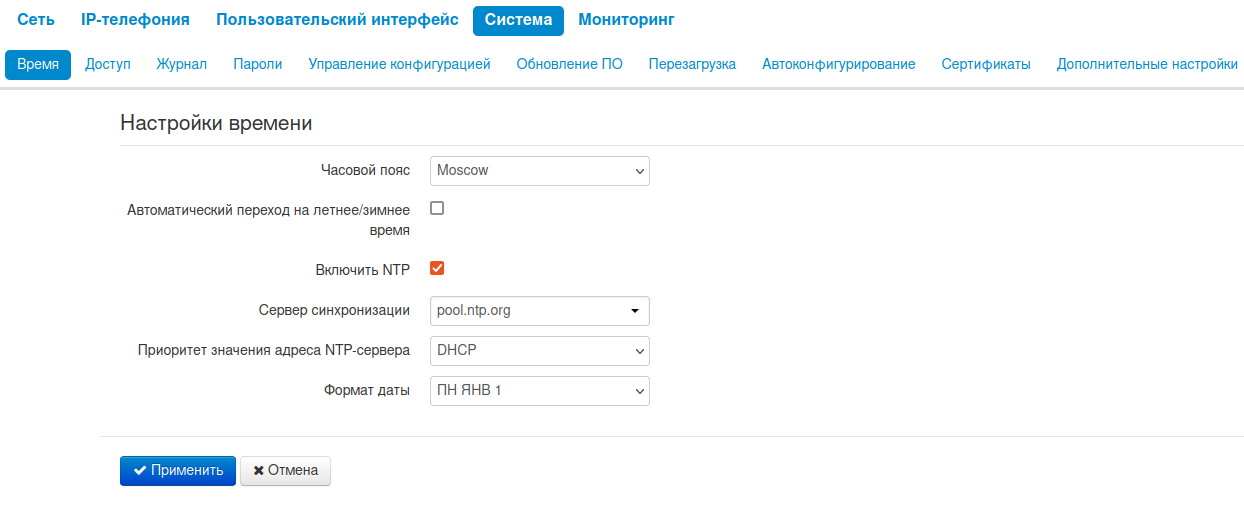Switch to the Пароли tab
Viewport: 1244px width, 505px height.
coord(258,64)
